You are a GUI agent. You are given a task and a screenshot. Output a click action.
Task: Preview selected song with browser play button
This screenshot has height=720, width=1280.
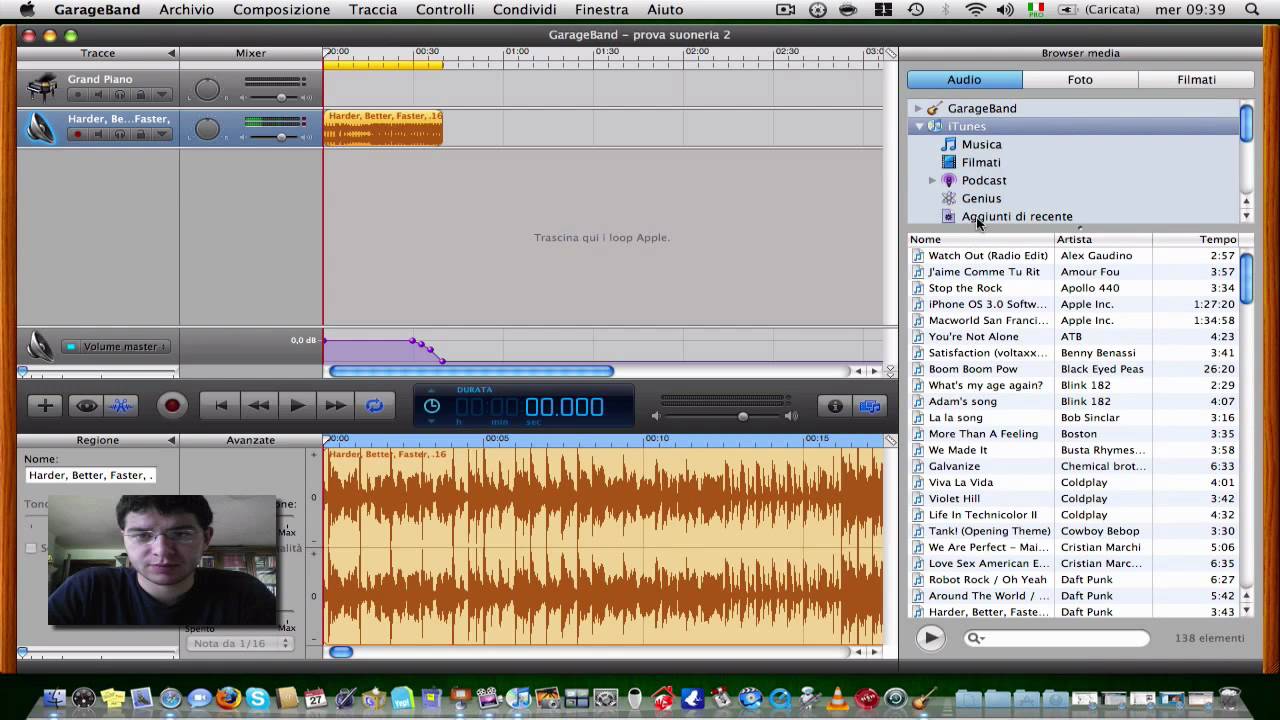click(931, 638)
